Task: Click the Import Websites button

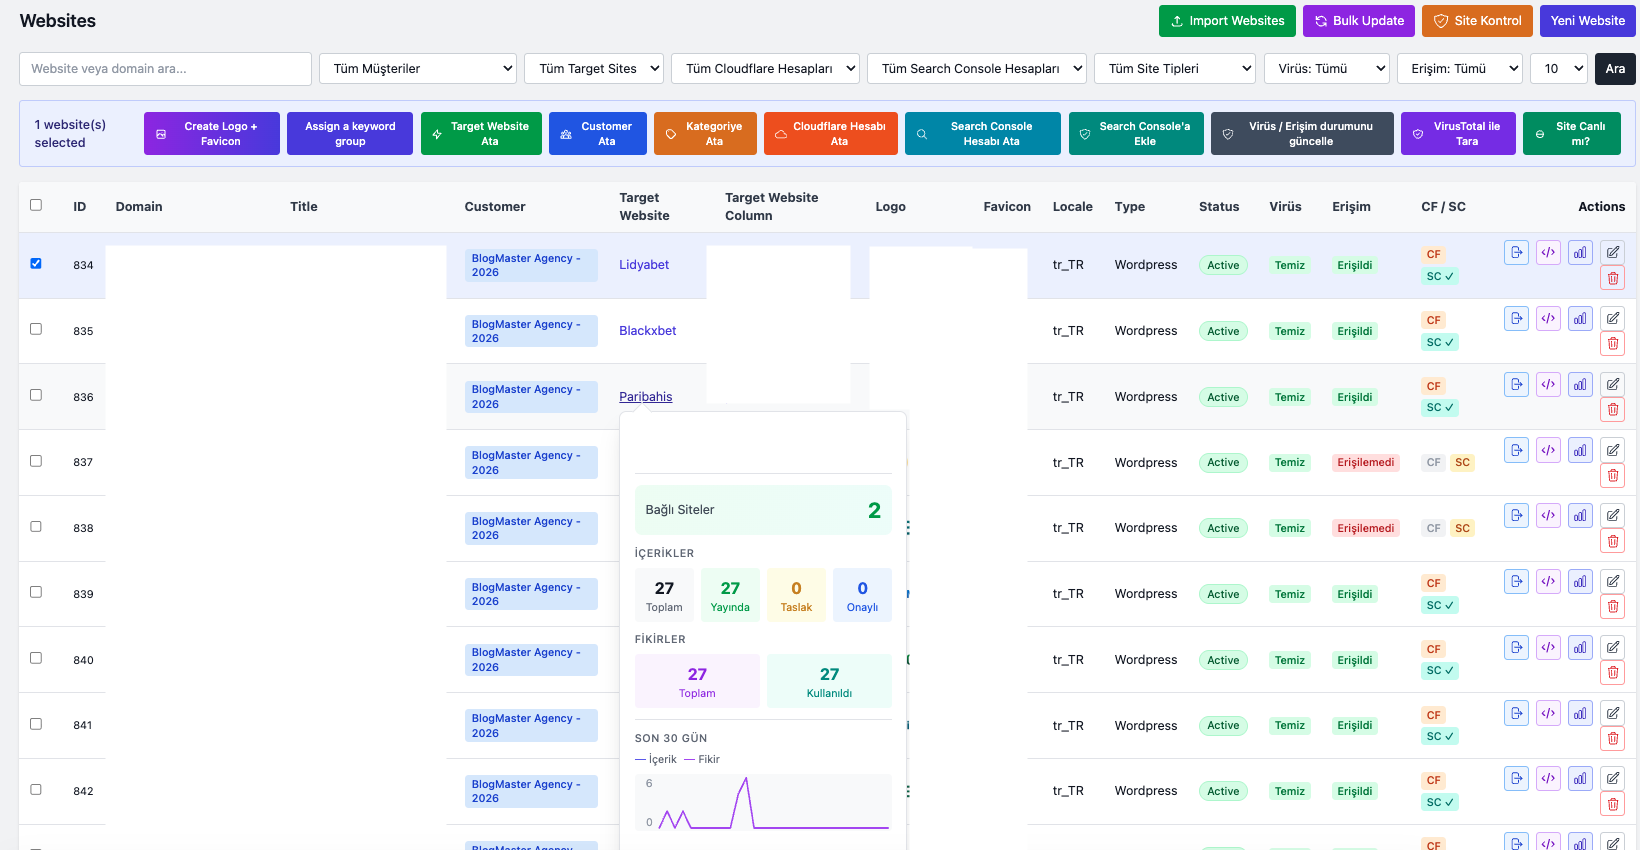Action: (x=1227, y=21)
